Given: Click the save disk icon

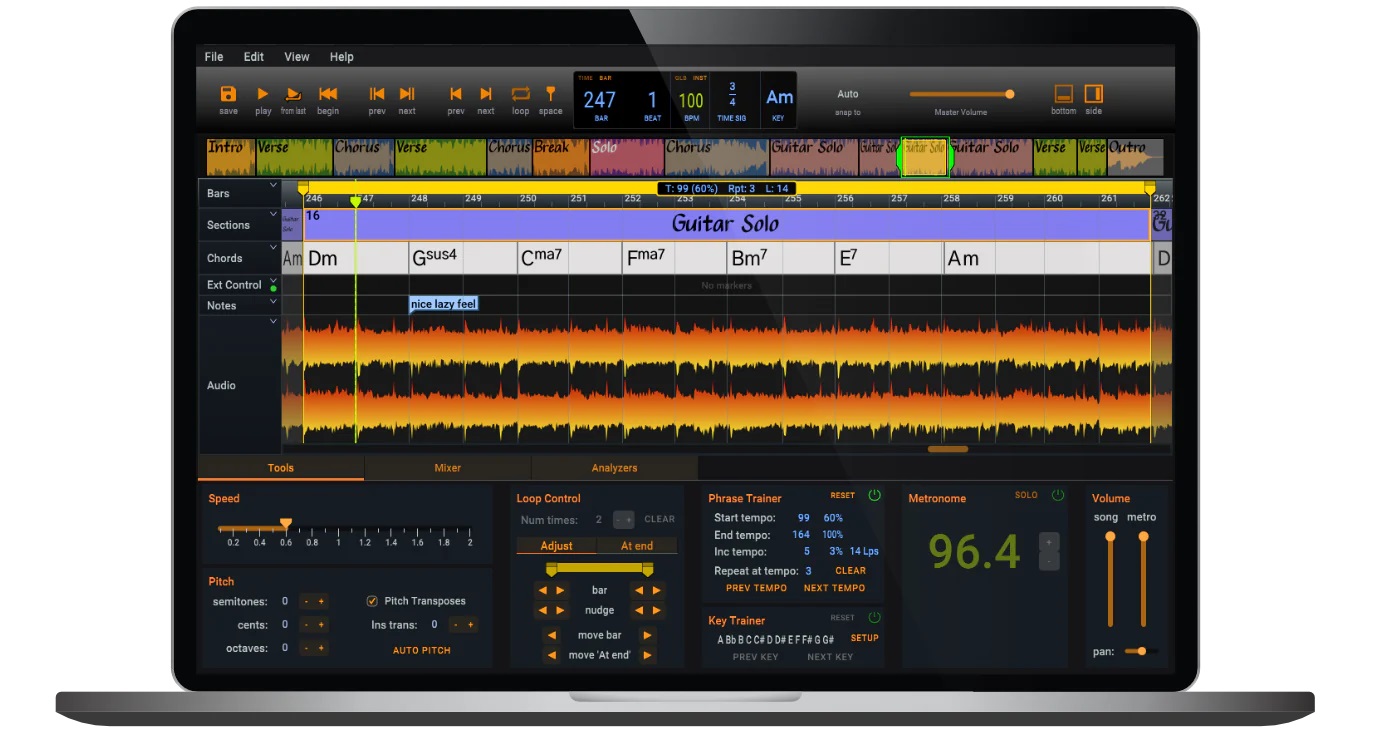Looking at the screenshot, I should [x=228, y=93].
